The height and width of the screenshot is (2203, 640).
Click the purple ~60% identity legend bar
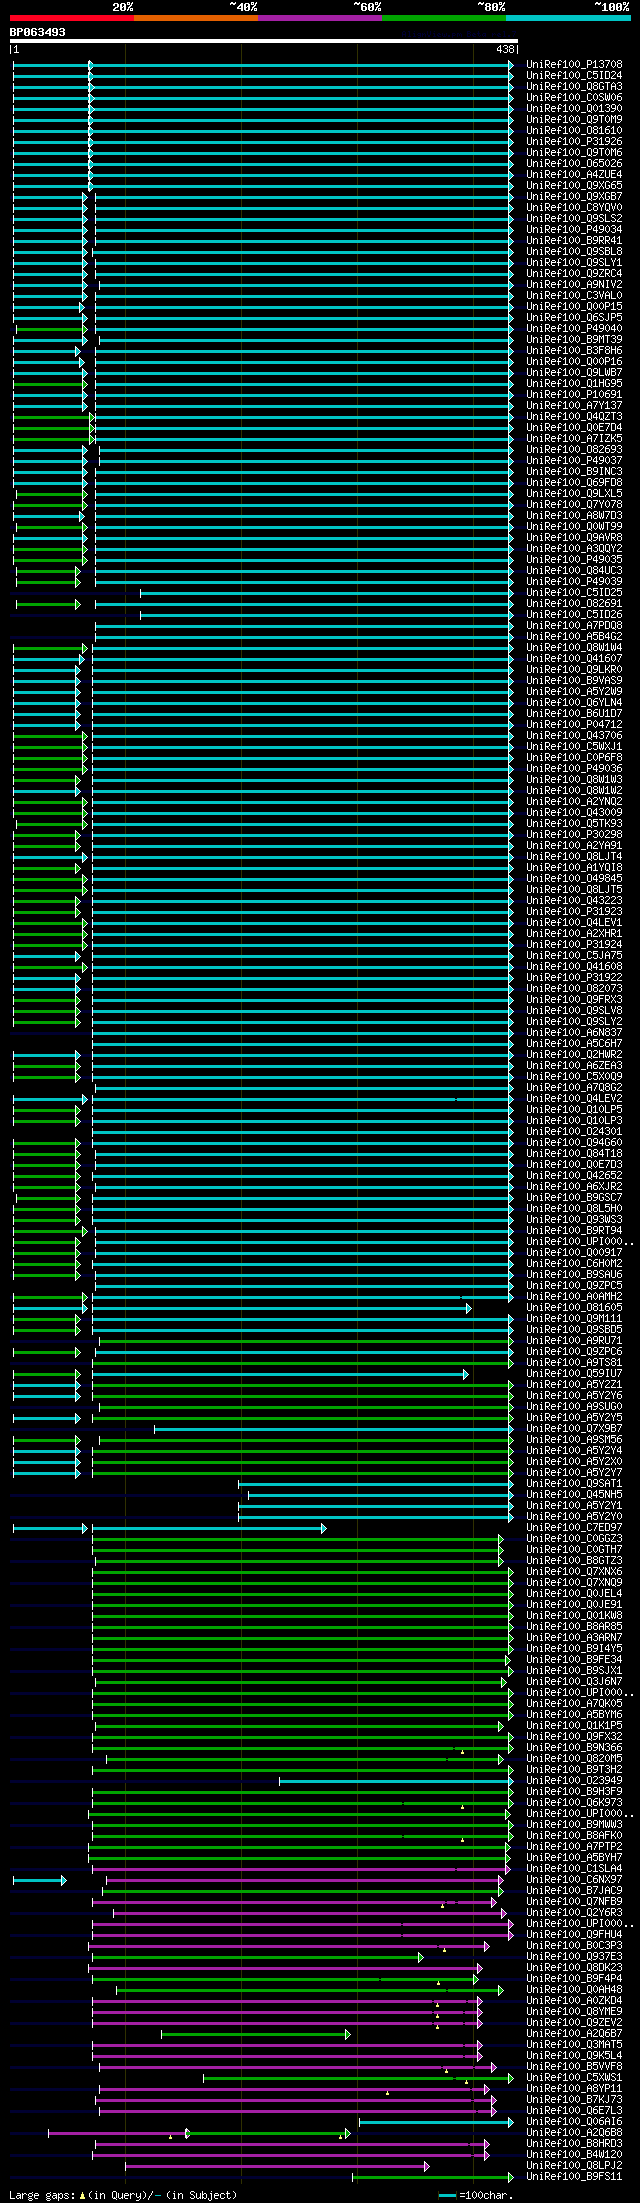319,18
